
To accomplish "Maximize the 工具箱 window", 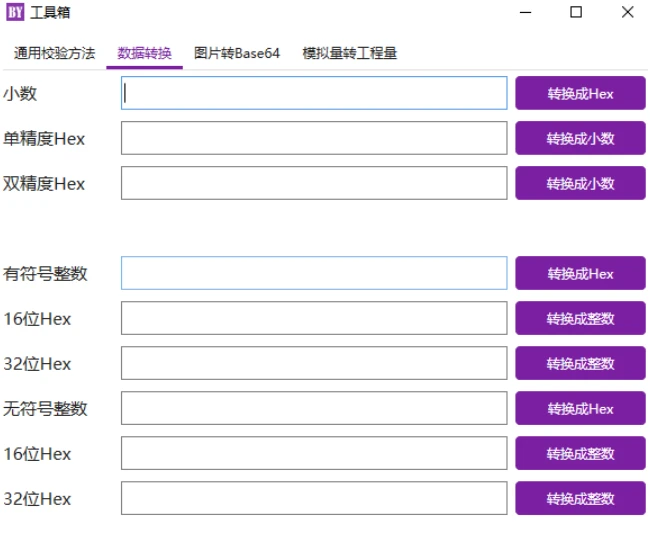I will click(x=576, y=12).
